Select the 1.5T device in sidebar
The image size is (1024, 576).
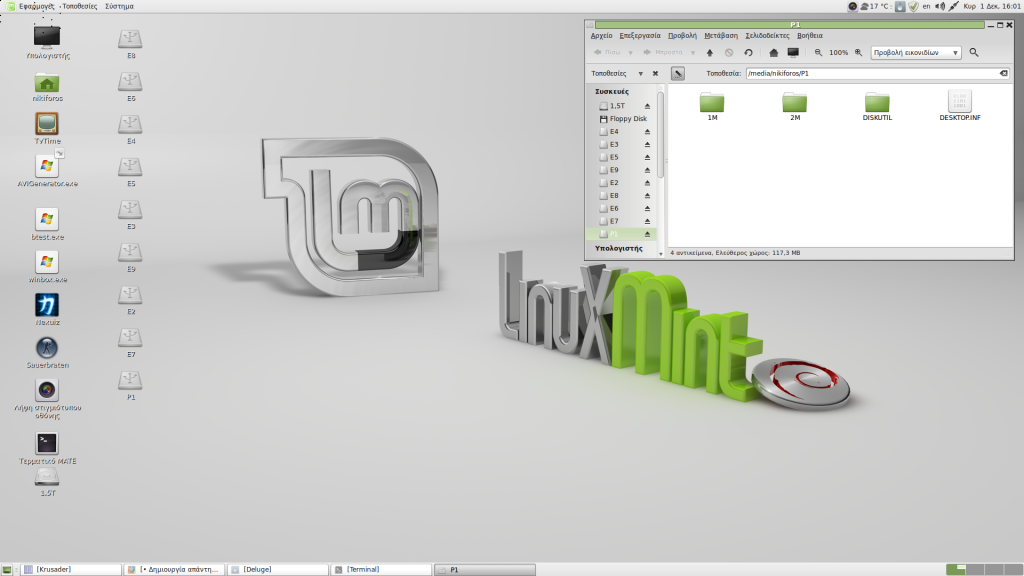(x=617, y=106)
